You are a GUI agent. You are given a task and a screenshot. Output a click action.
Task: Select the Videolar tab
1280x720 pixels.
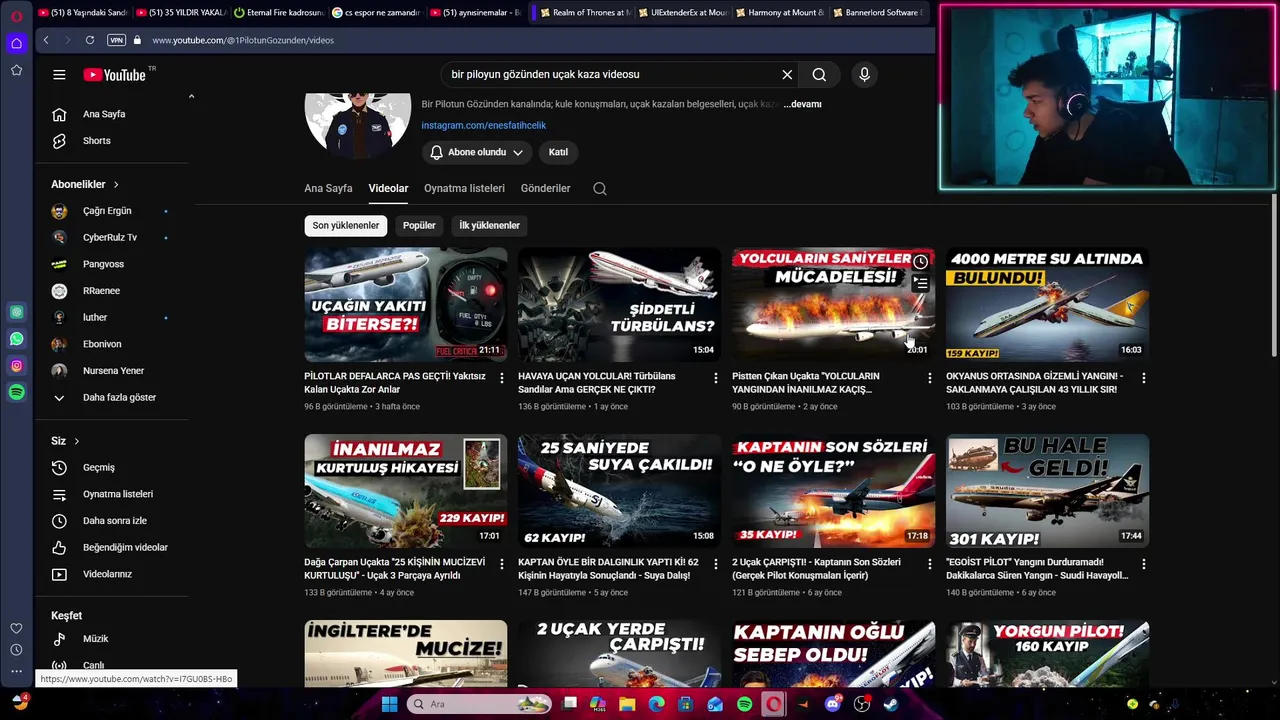[388, 188]
